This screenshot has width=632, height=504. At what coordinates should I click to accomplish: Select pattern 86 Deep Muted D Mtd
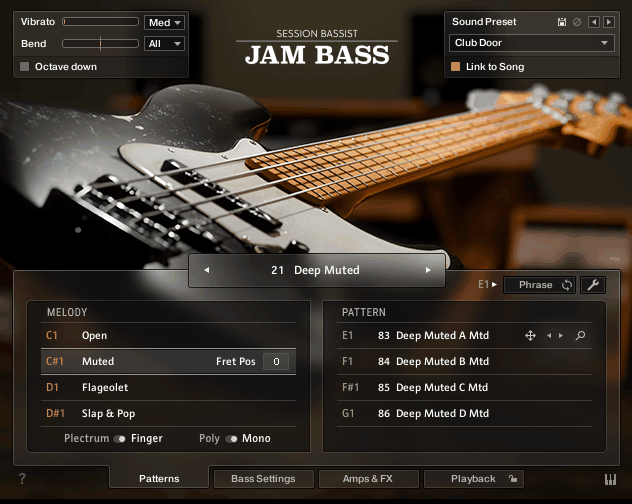point(464,414)
